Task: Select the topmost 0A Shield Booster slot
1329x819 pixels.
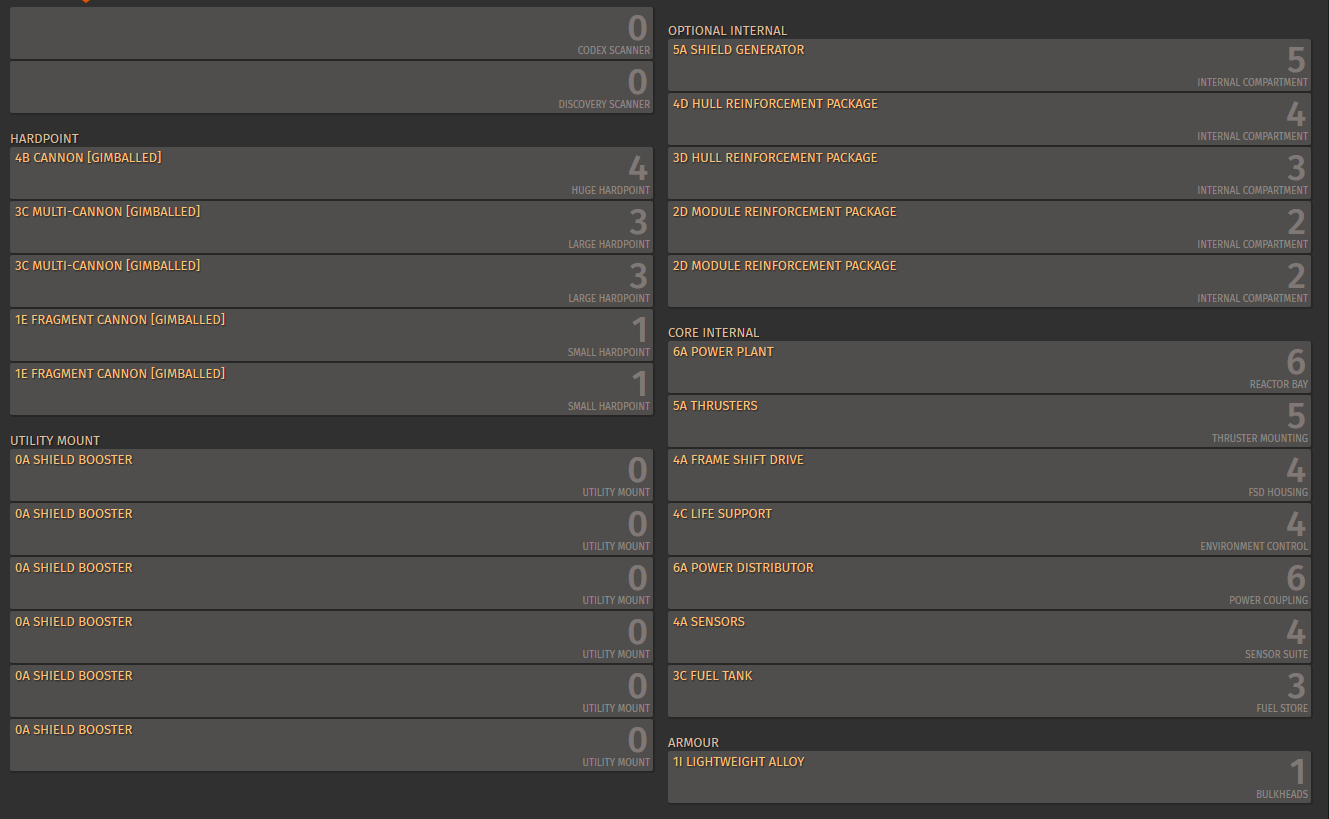Action: coord(331,475)
